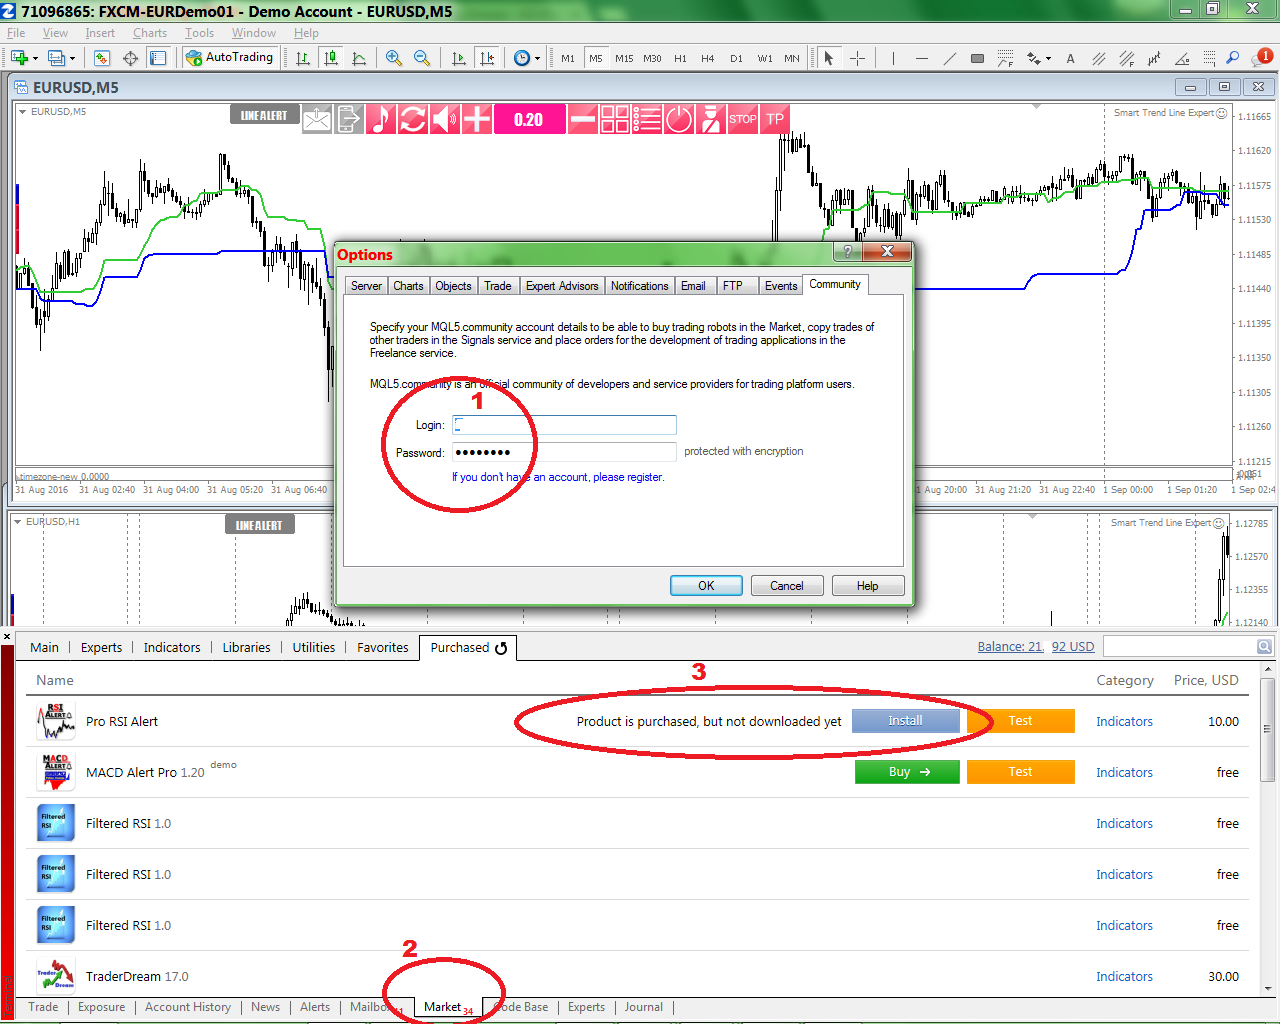Click the pink minus lot icon

click(x=583, y=119)
